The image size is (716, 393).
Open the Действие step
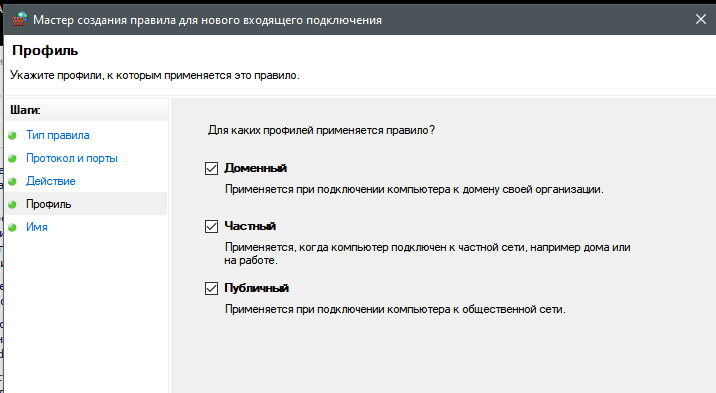pyautogui.click(x=51, y=181)
